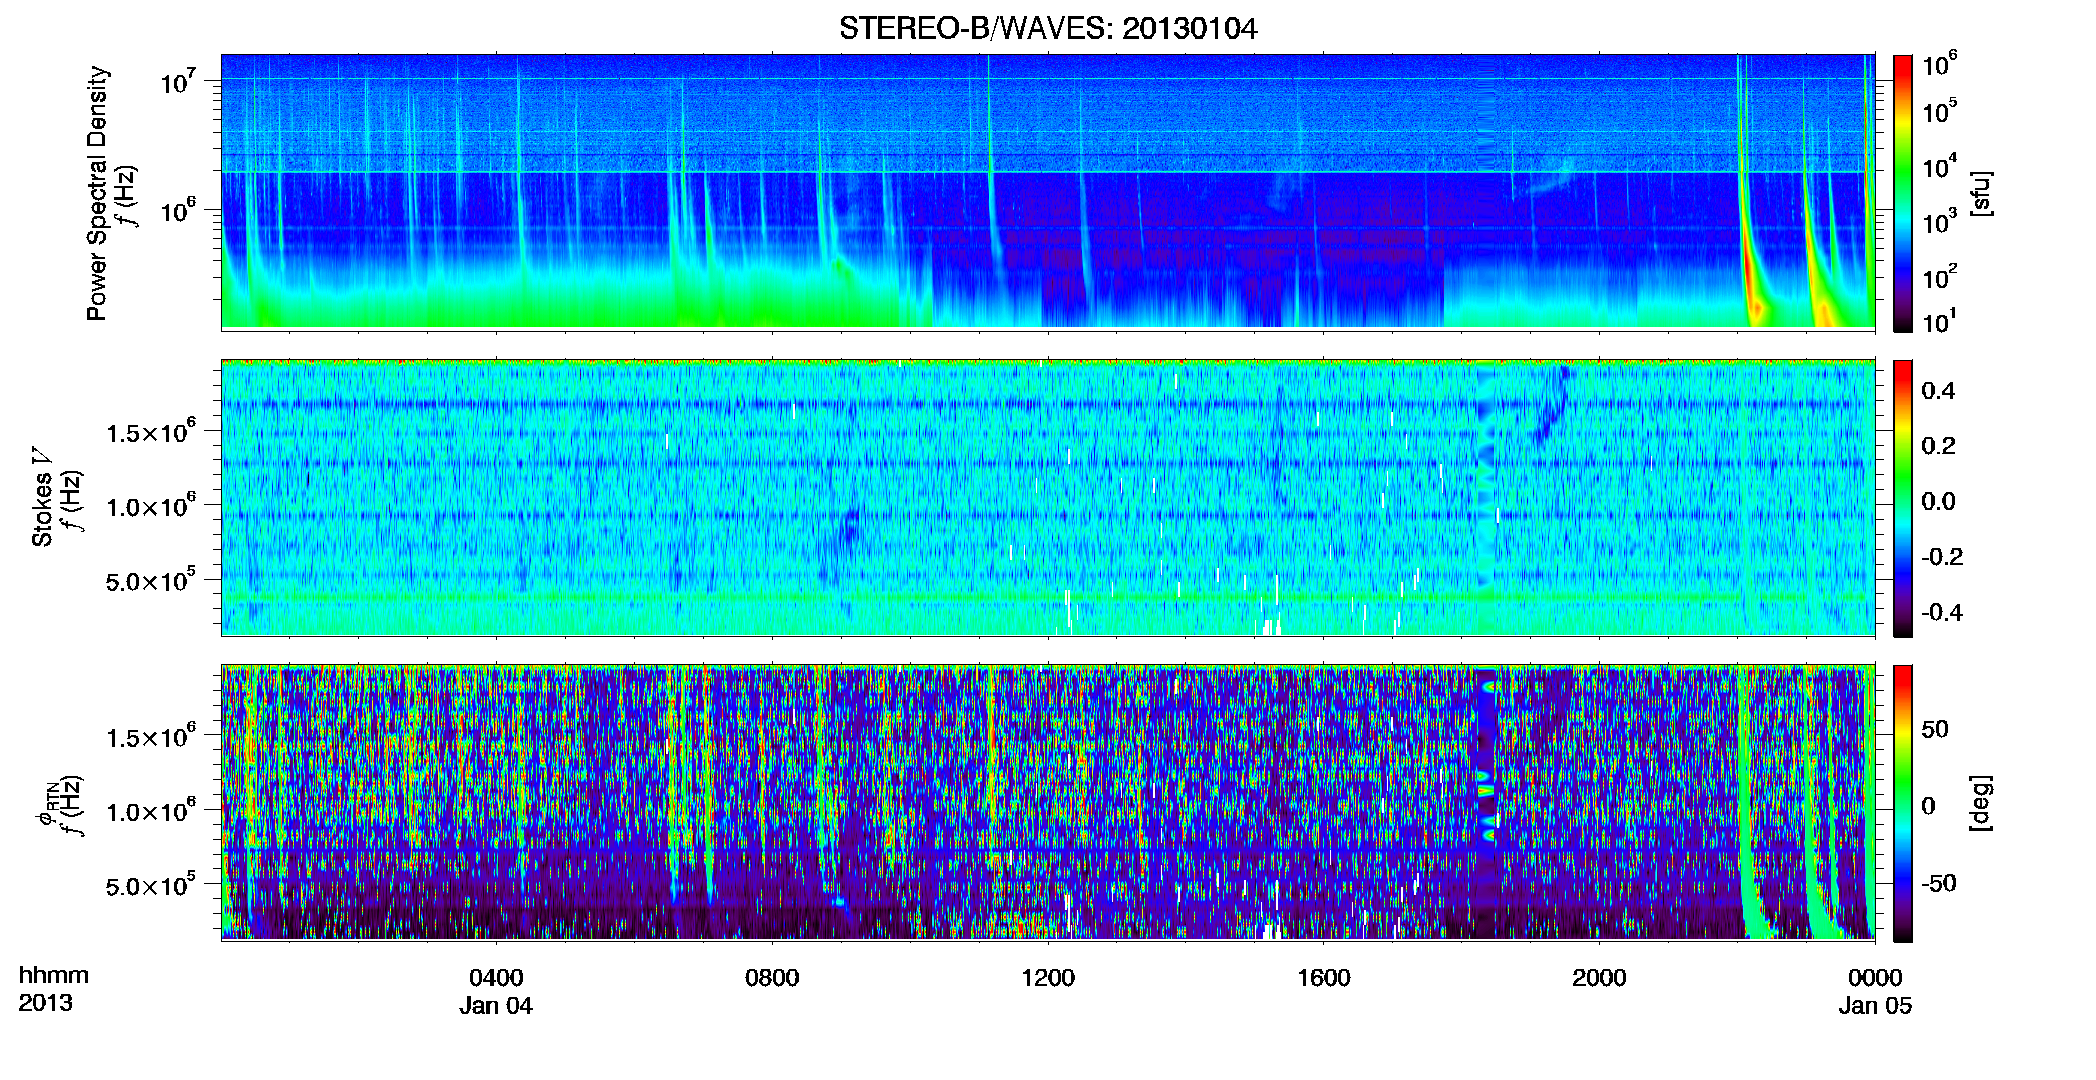This screenshot has height=1080, width=2096.
Task: Click the 1200 time tick label
Action: (x=1048, y=977)
